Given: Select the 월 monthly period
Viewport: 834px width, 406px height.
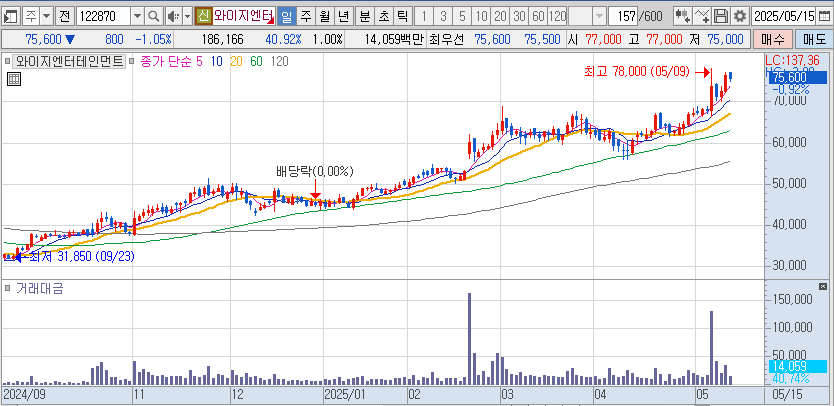Looking at the screenshot, I should point(324,17).
